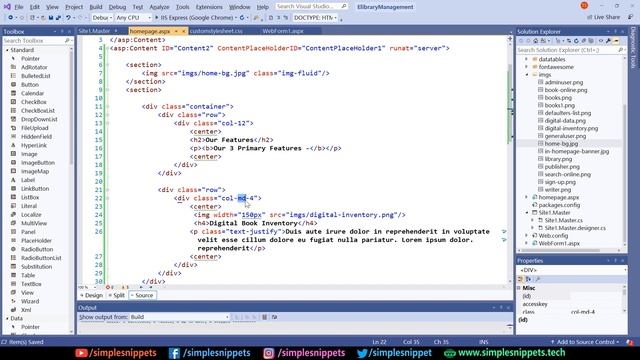Switch to the Site1.Master tab
The image size is (640, 360).
95,31
